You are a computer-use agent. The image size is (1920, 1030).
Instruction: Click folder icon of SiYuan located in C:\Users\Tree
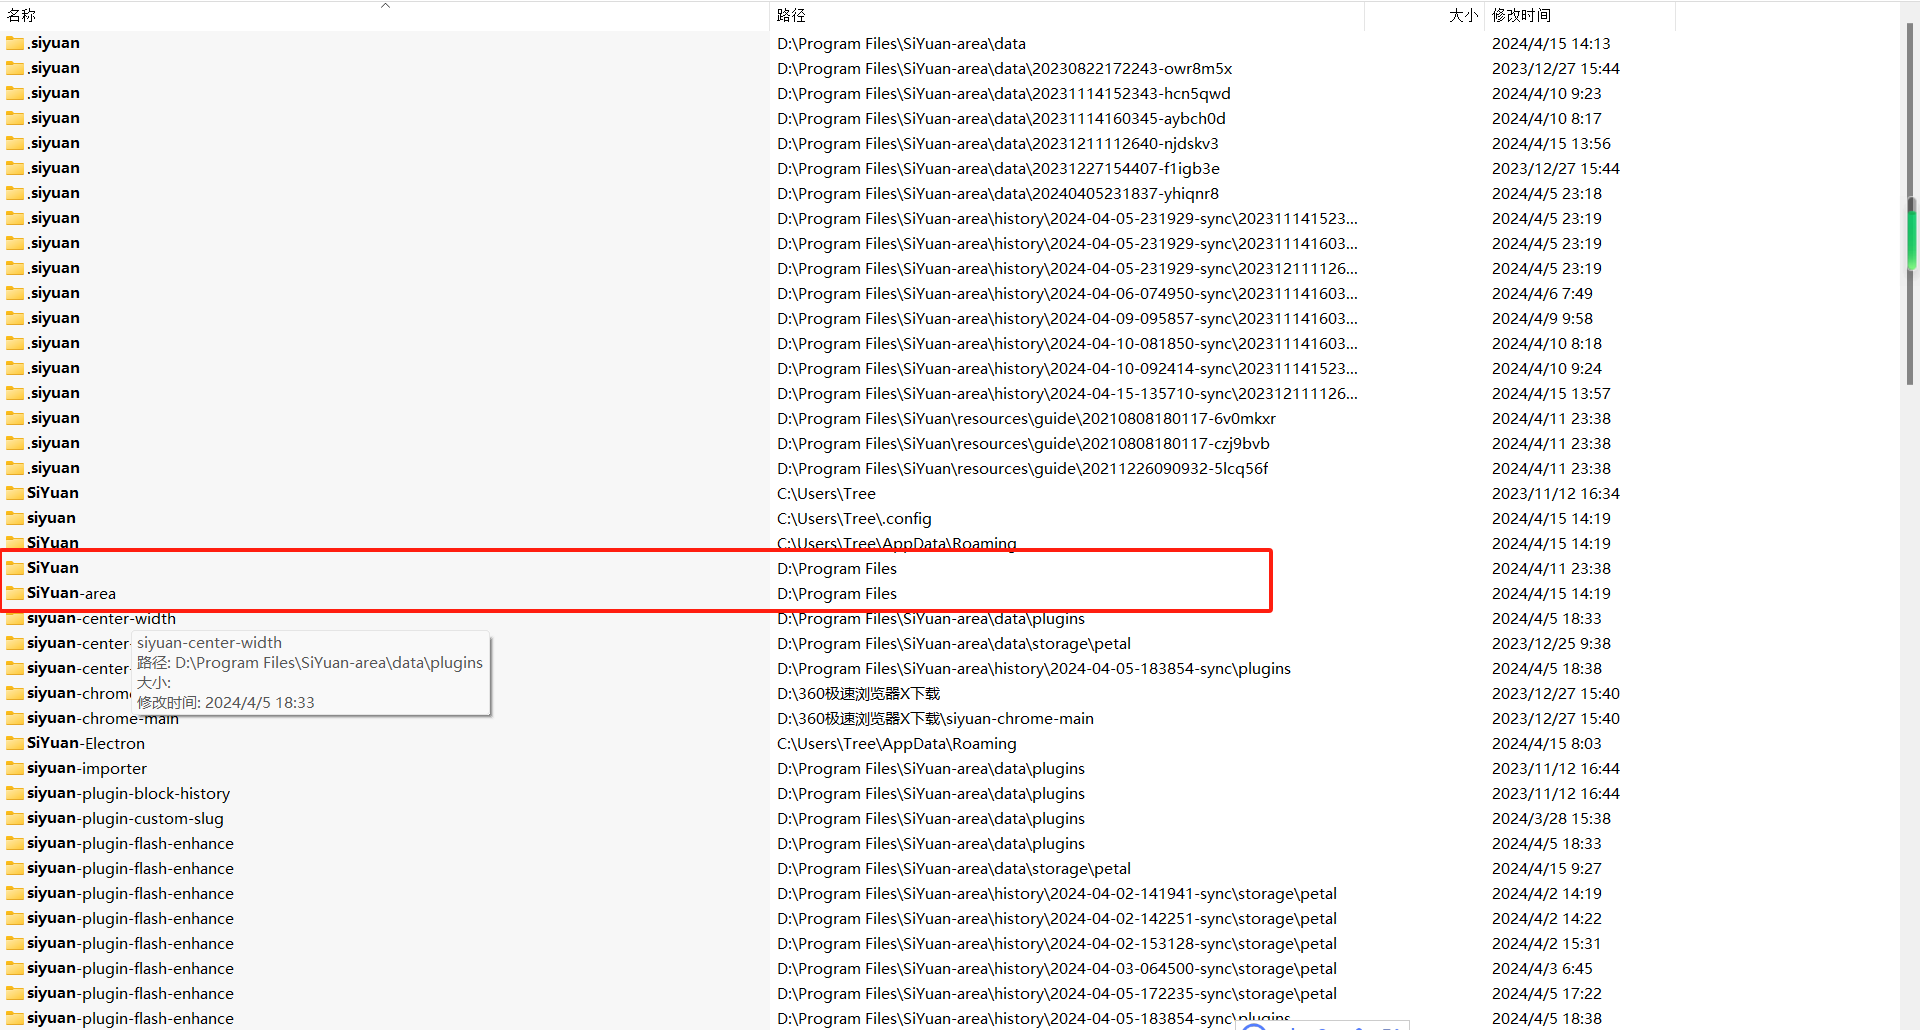click(x=15, y=494)
